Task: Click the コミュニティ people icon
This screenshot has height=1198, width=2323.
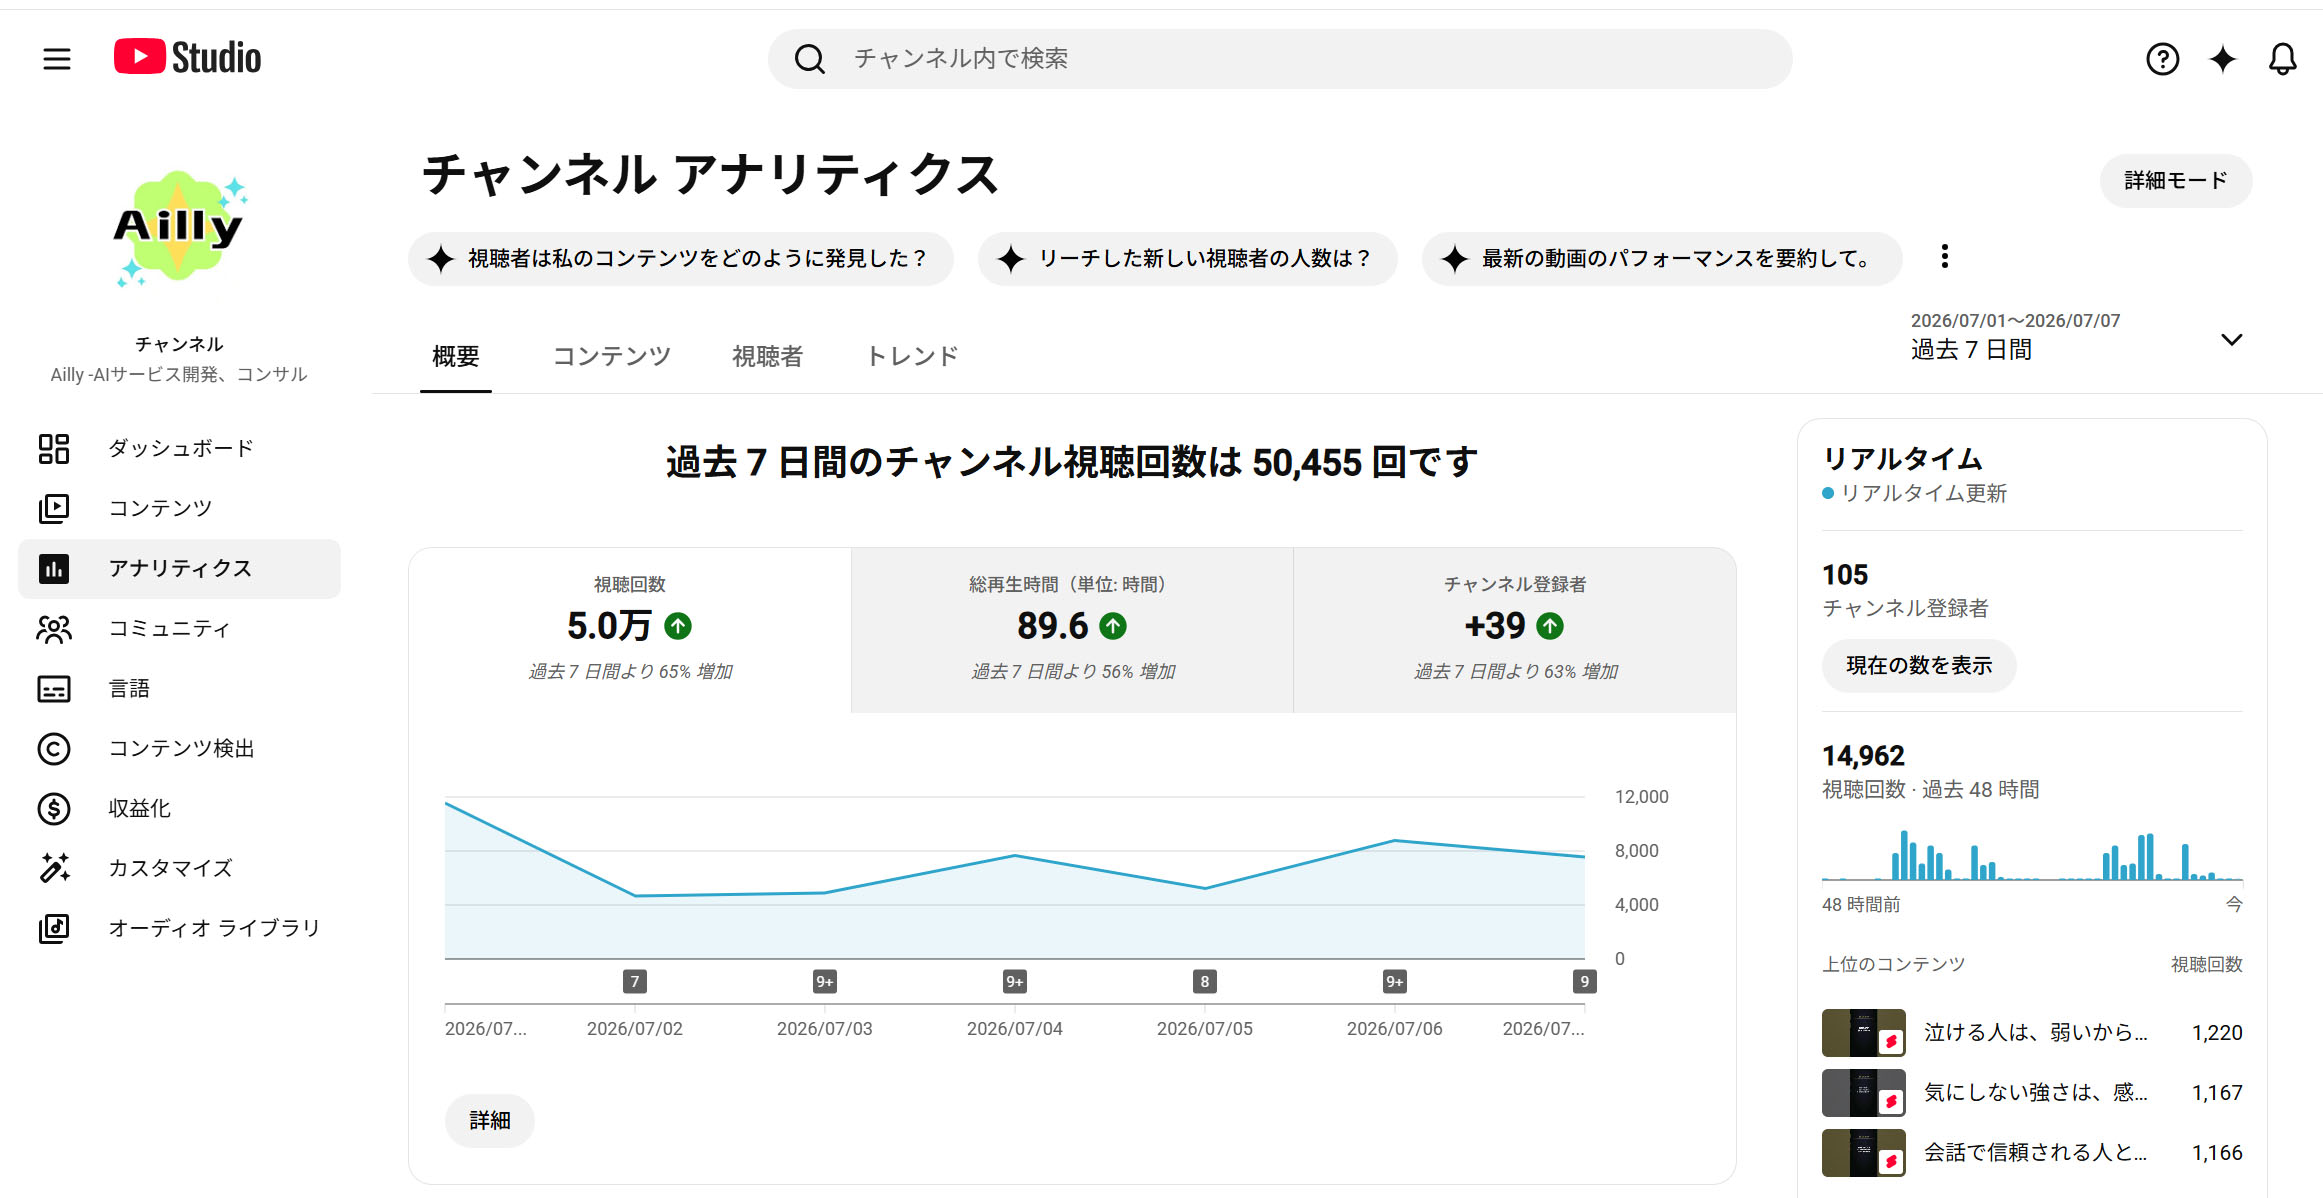Action: [x=54, y=629]
